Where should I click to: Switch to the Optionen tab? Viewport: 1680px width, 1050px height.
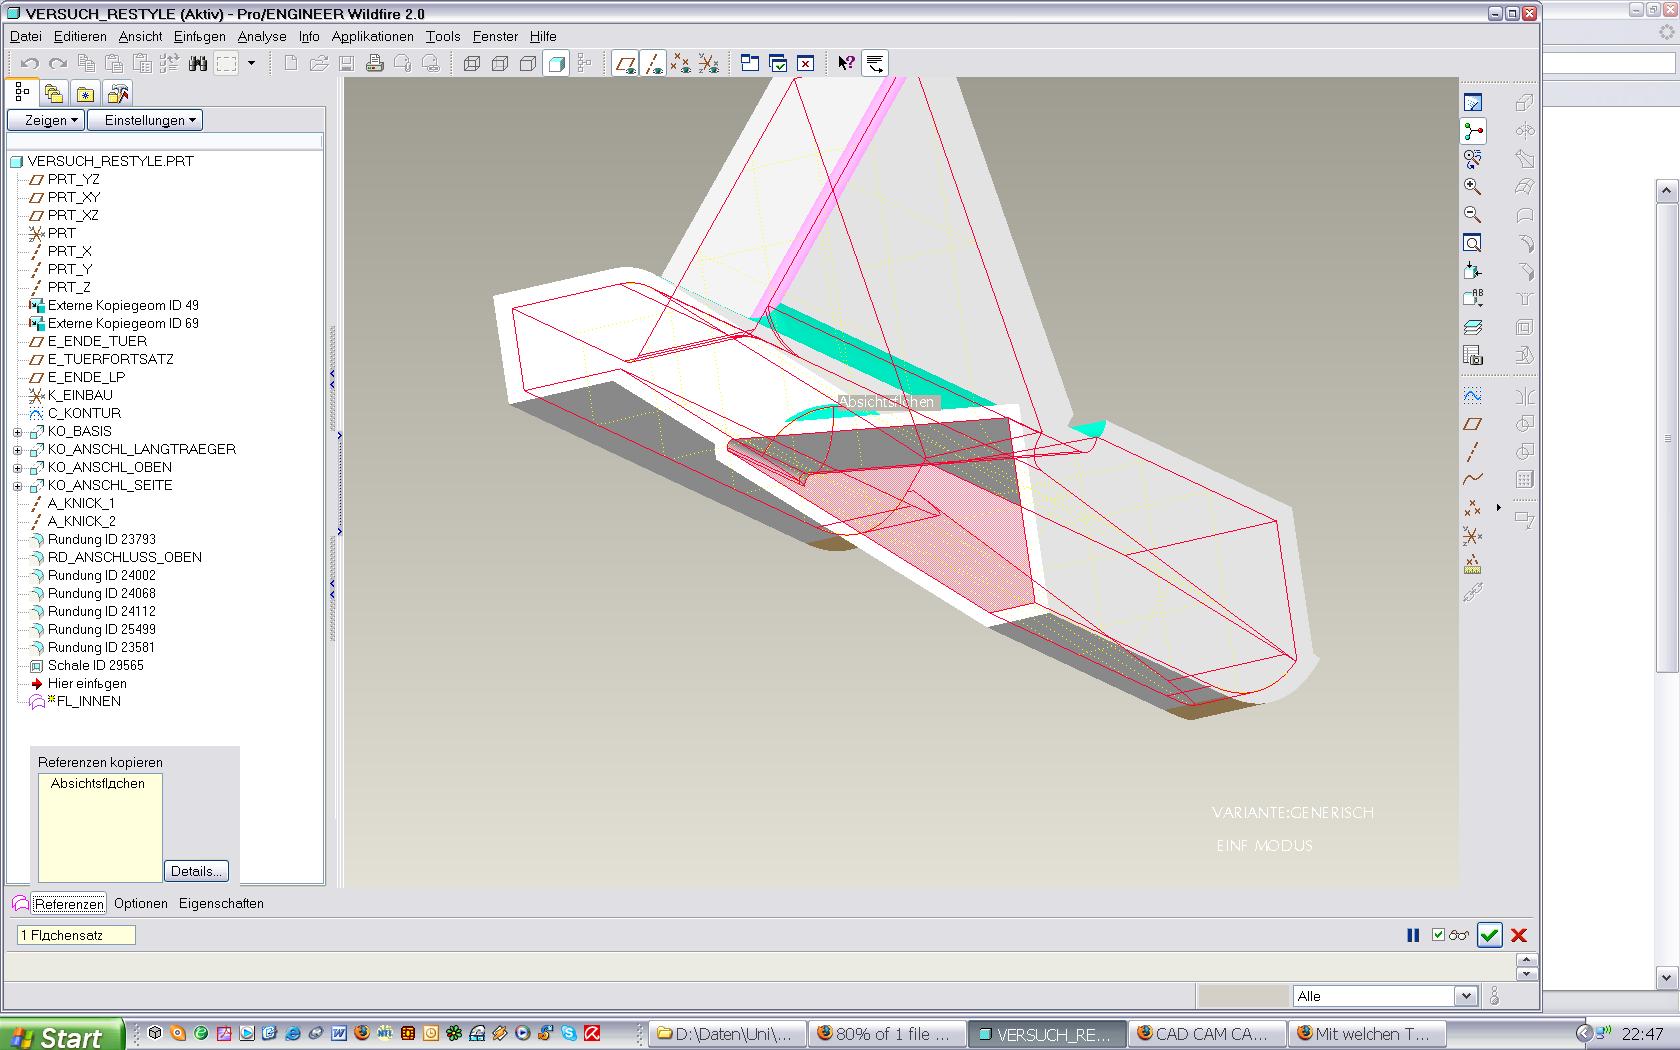(141, 903)
